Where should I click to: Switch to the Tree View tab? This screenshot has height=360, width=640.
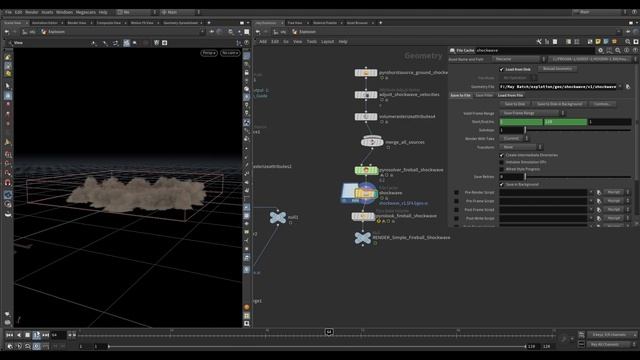click(x=295, y=23)
